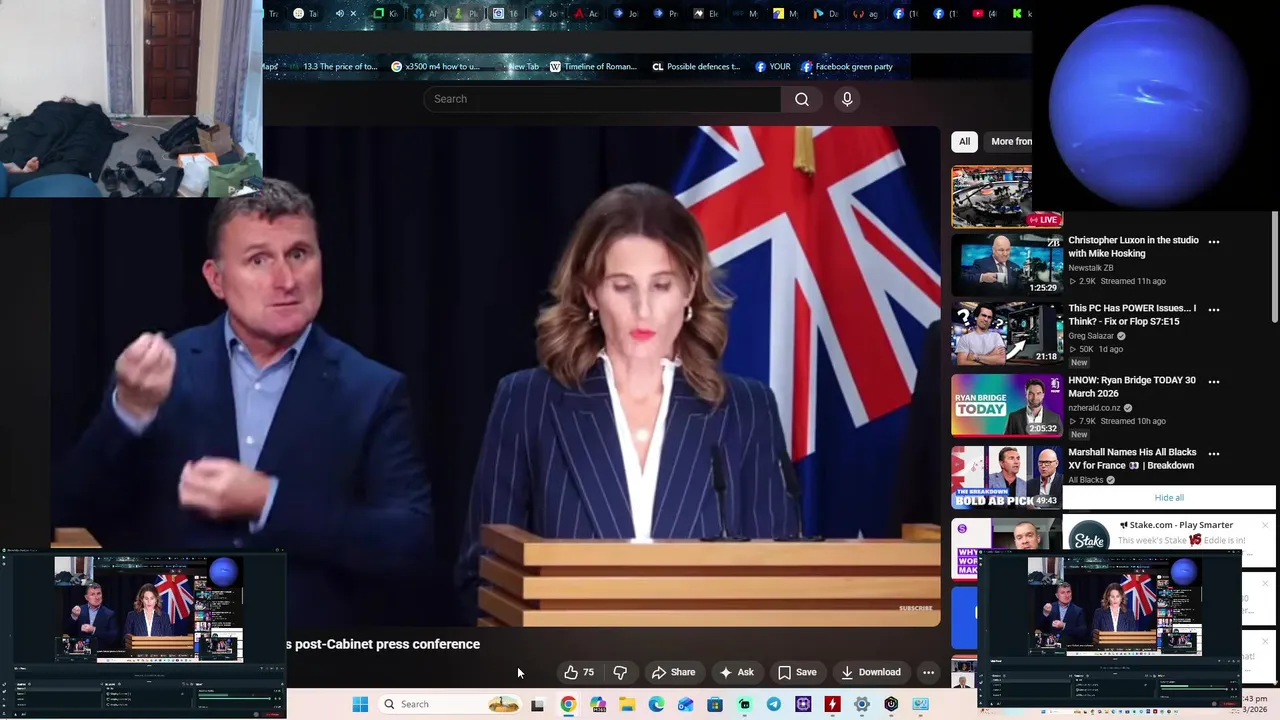Click the Windows taskbar Search box
This screenshot has height=720, width=1280.
click(450, 704)
